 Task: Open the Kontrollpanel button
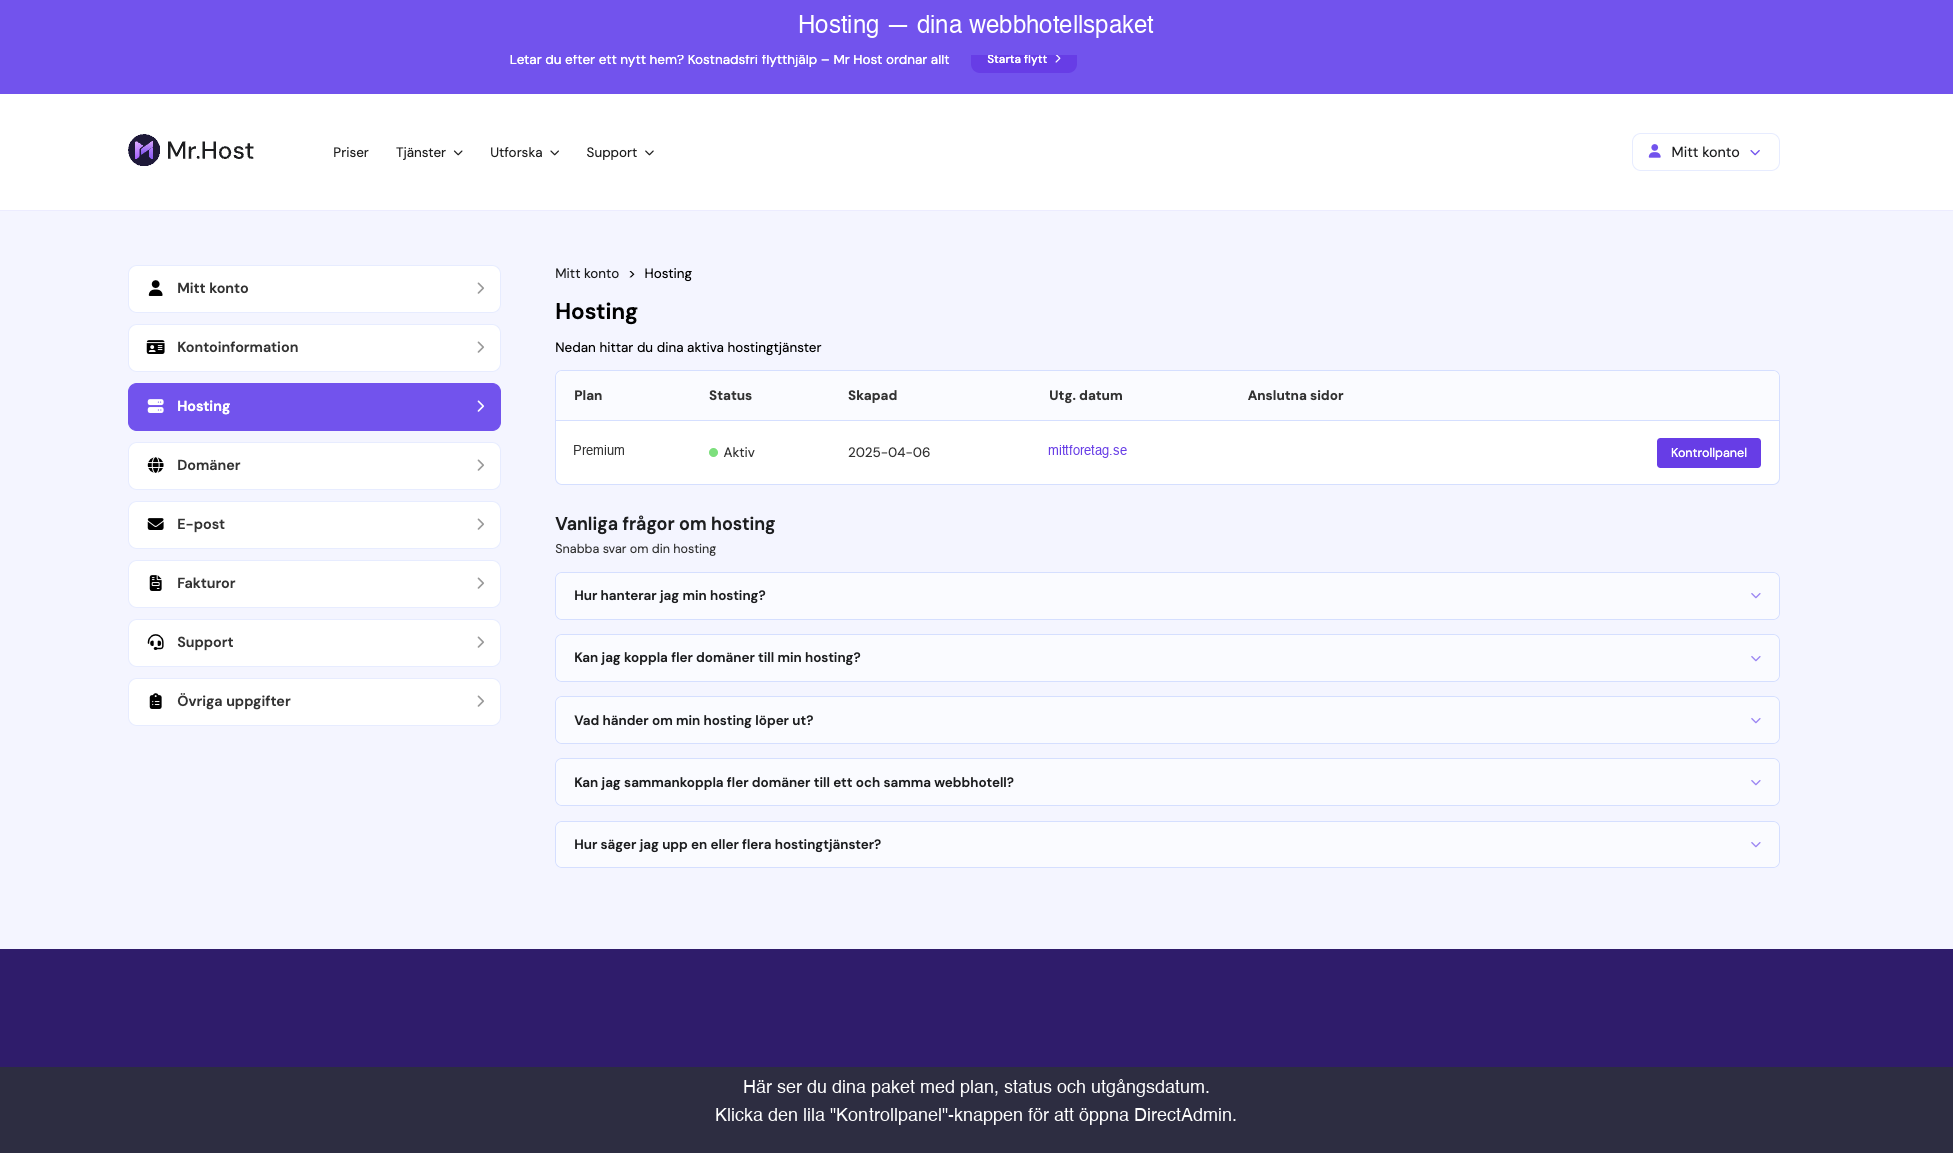coord(1708,453)
